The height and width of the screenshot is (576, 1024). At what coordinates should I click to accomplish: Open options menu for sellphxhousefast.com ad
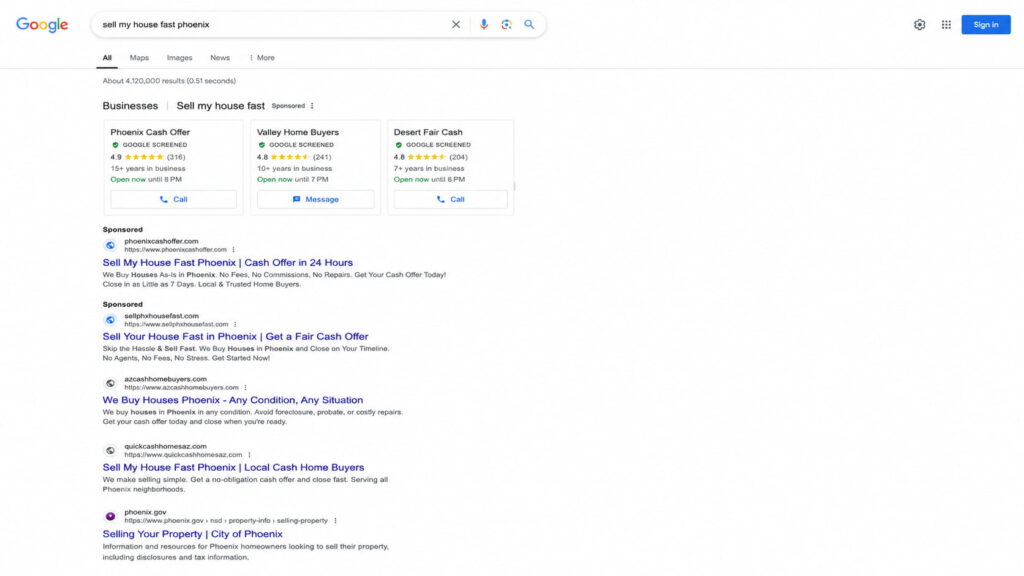235,324
